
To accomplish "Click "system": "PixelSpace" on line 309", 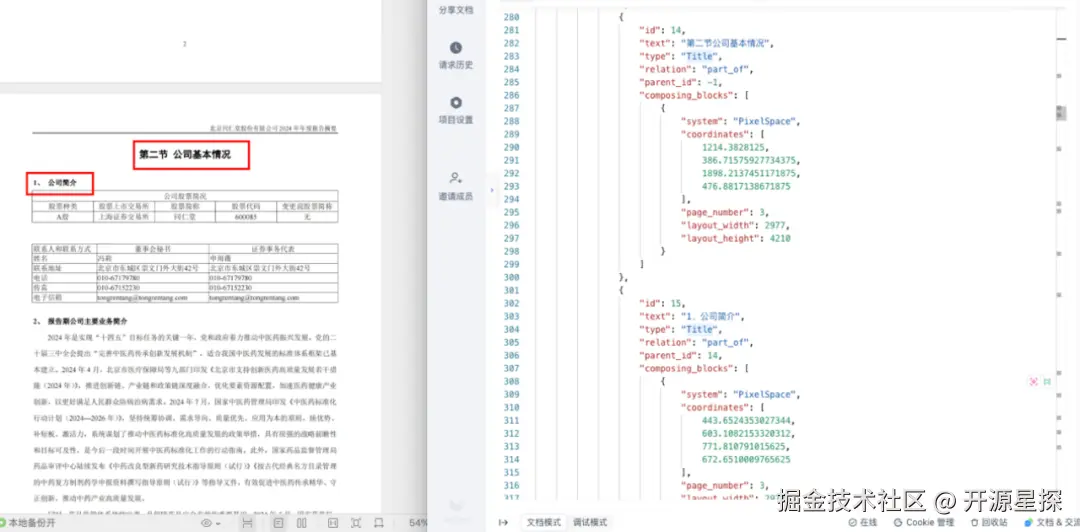I will click(740, 395).
